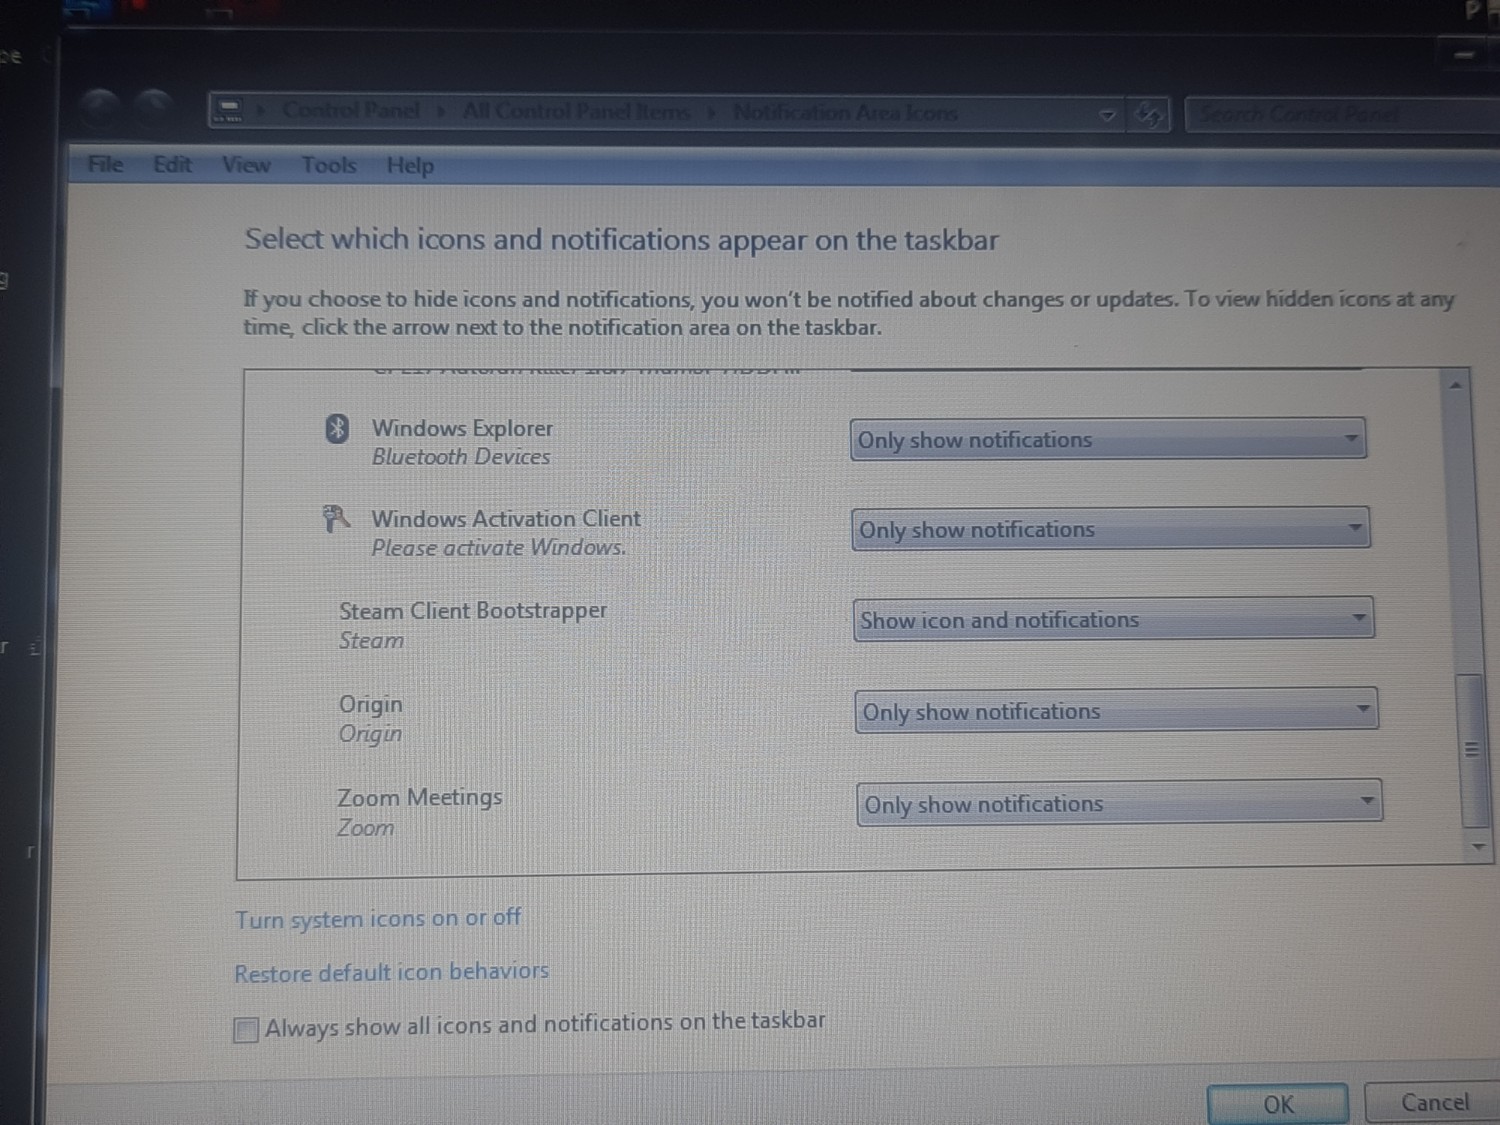Open Windows Explorer Bluetooth behavior dropdown
The width and height of the screenshot is (1500, 1125).
tap(1108, 439)
